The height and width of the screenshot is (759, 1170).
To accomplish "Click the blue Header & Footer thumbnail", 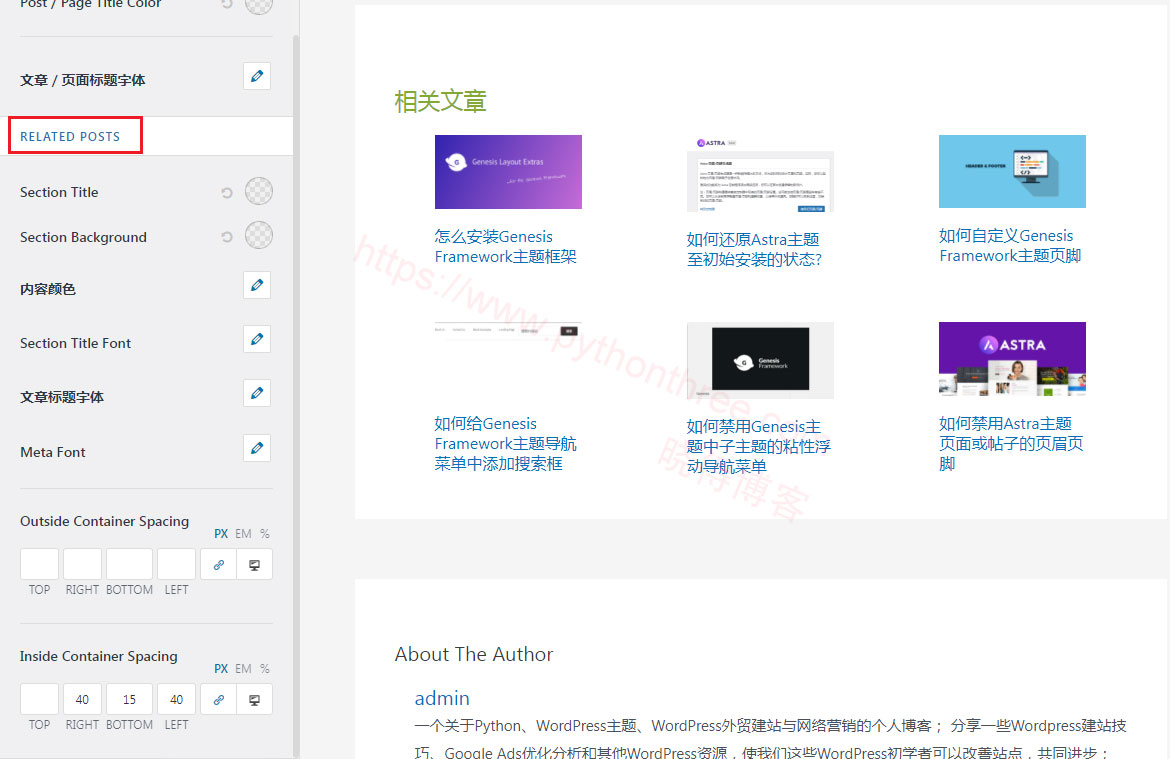I will [1013, 172].
